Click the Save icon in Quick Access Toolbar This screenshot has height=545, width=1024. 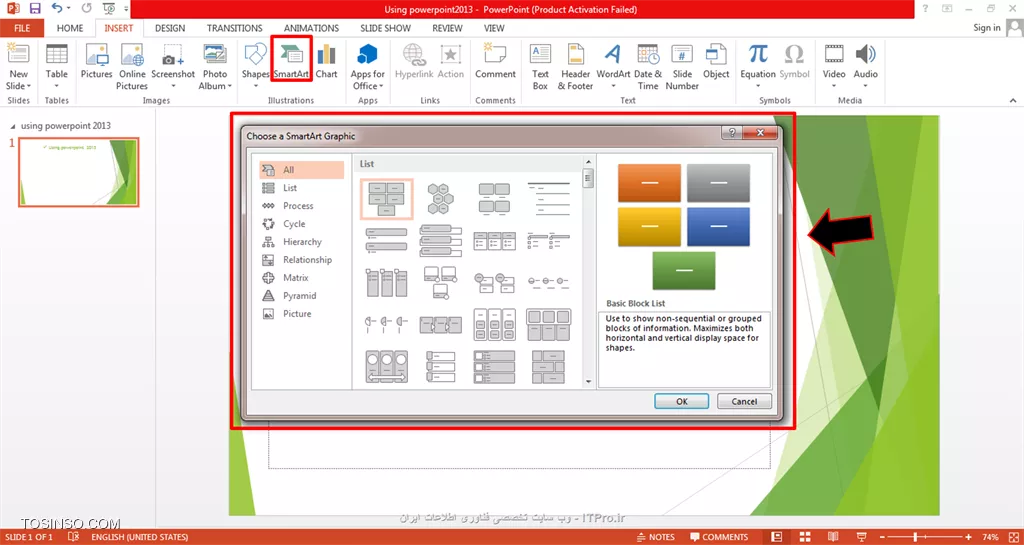pos(35,9)
